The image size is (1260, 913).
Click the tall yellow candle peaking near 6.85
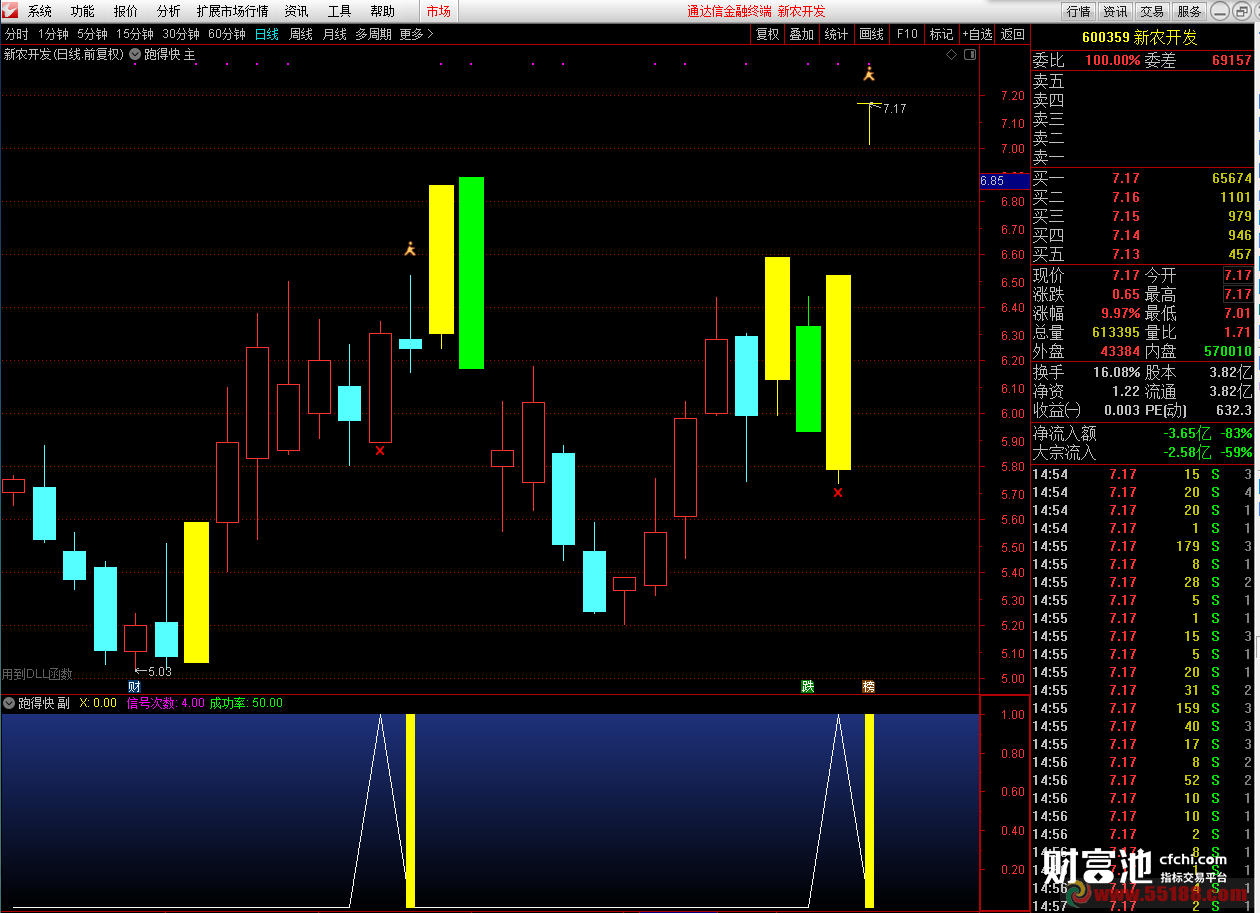point(441,259)
